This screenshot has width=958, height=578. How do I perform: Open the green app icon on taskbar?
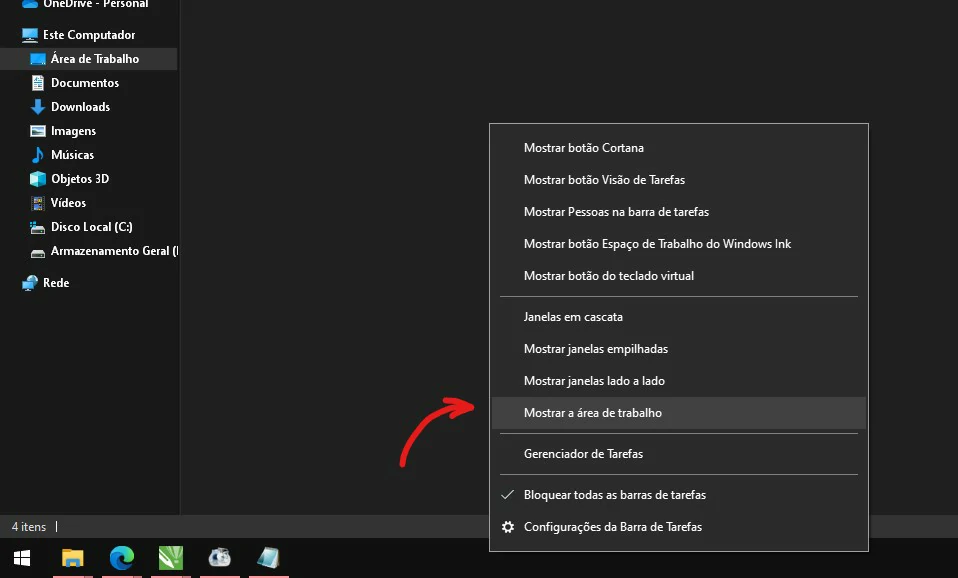pyautogui.click(x=170, y=558)
